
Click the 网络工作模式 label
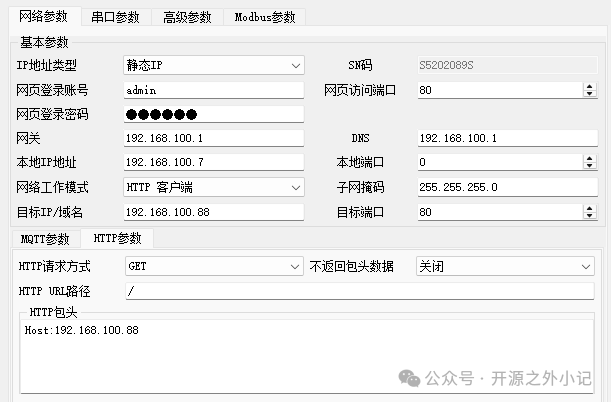click(x=52, y=187)
